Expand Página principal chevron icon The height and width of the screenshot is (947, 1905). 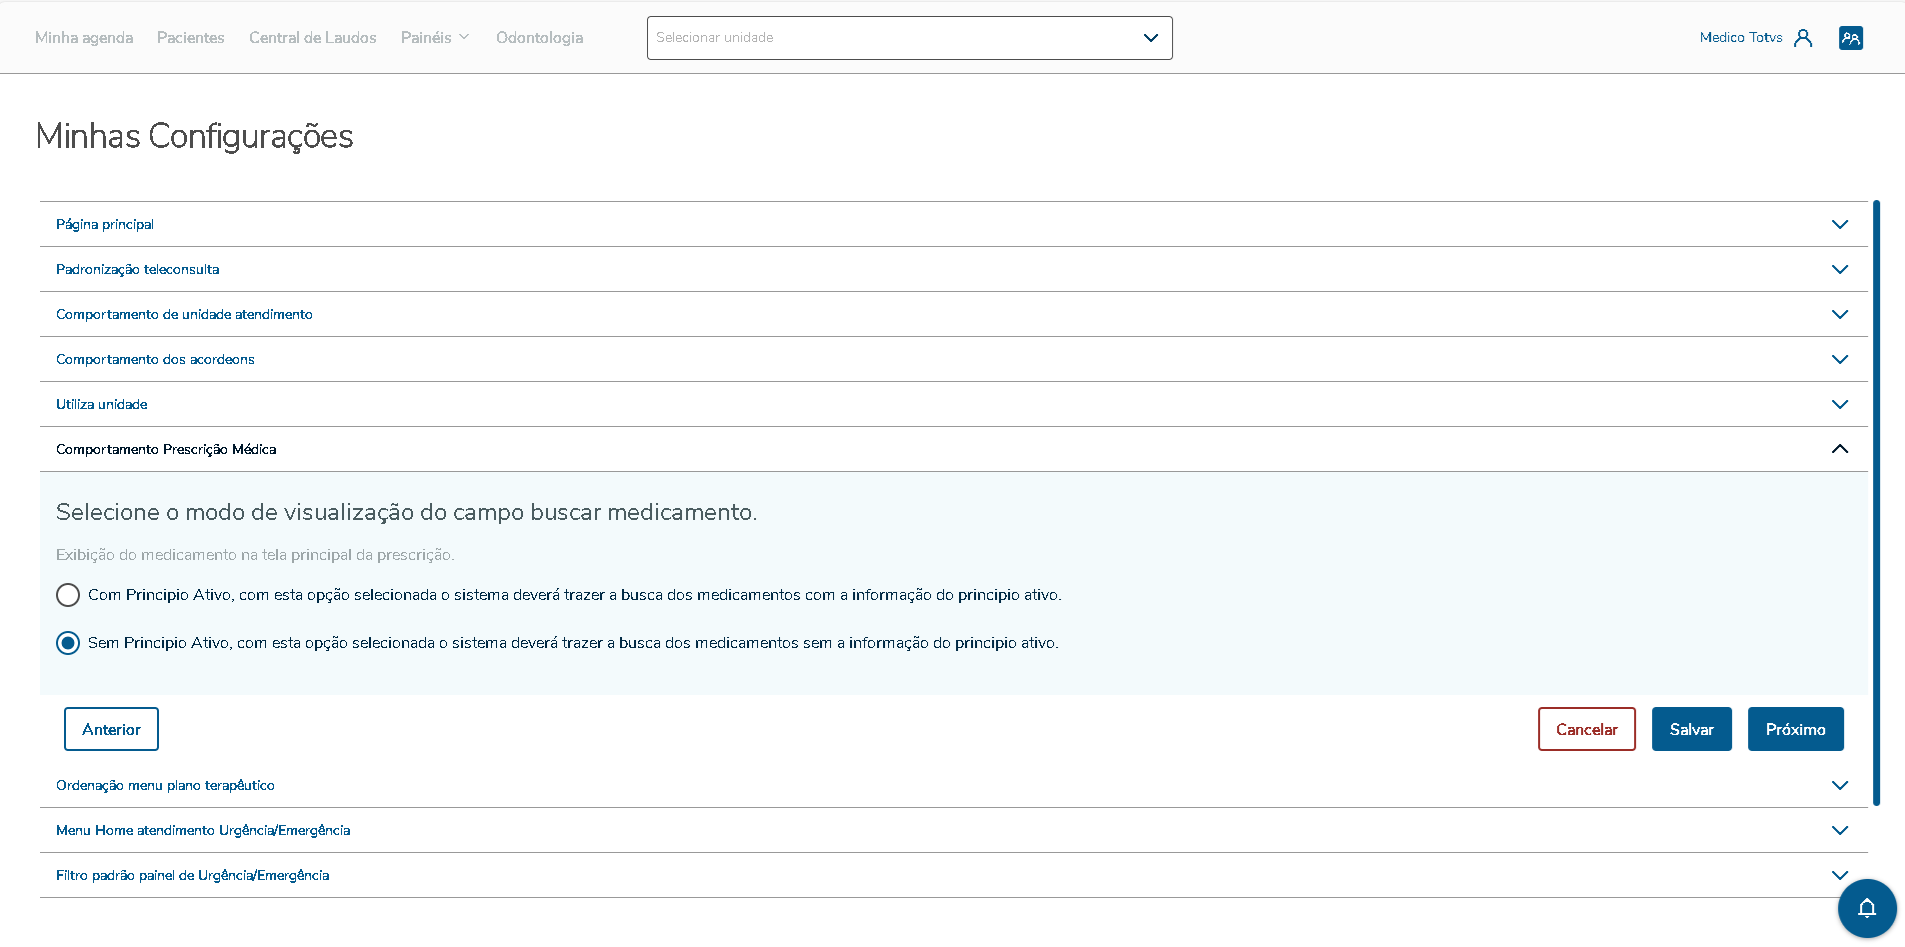tap(1839, 224)
